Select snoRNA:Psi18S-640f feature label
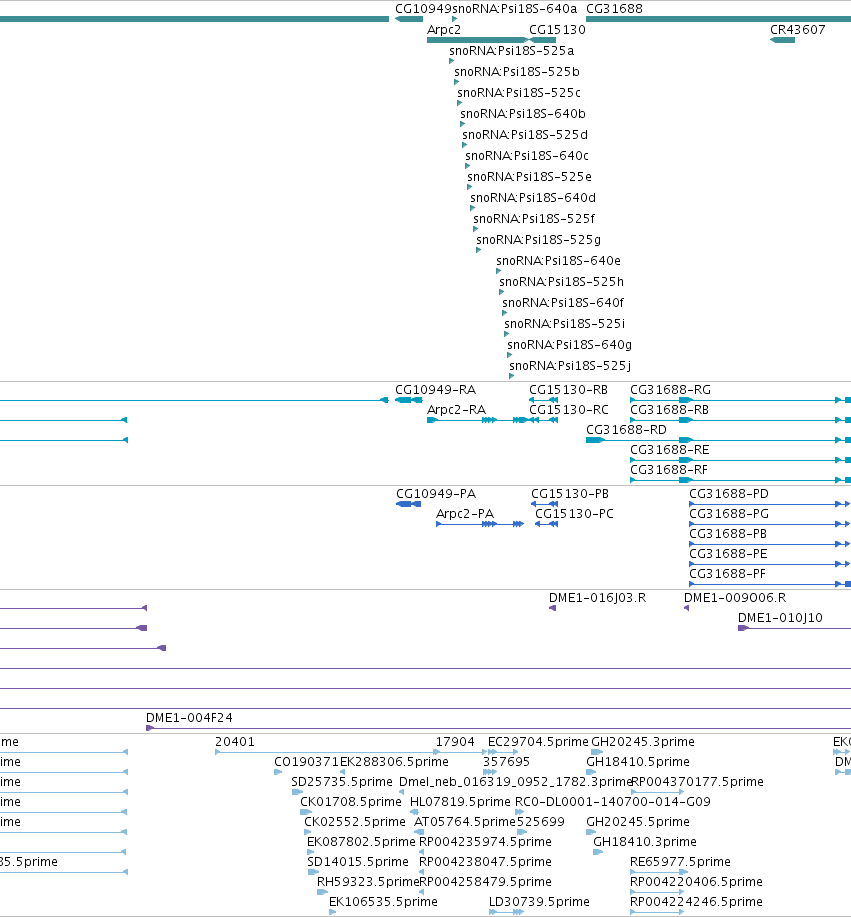The image size is (851, 917). point(563,304)
